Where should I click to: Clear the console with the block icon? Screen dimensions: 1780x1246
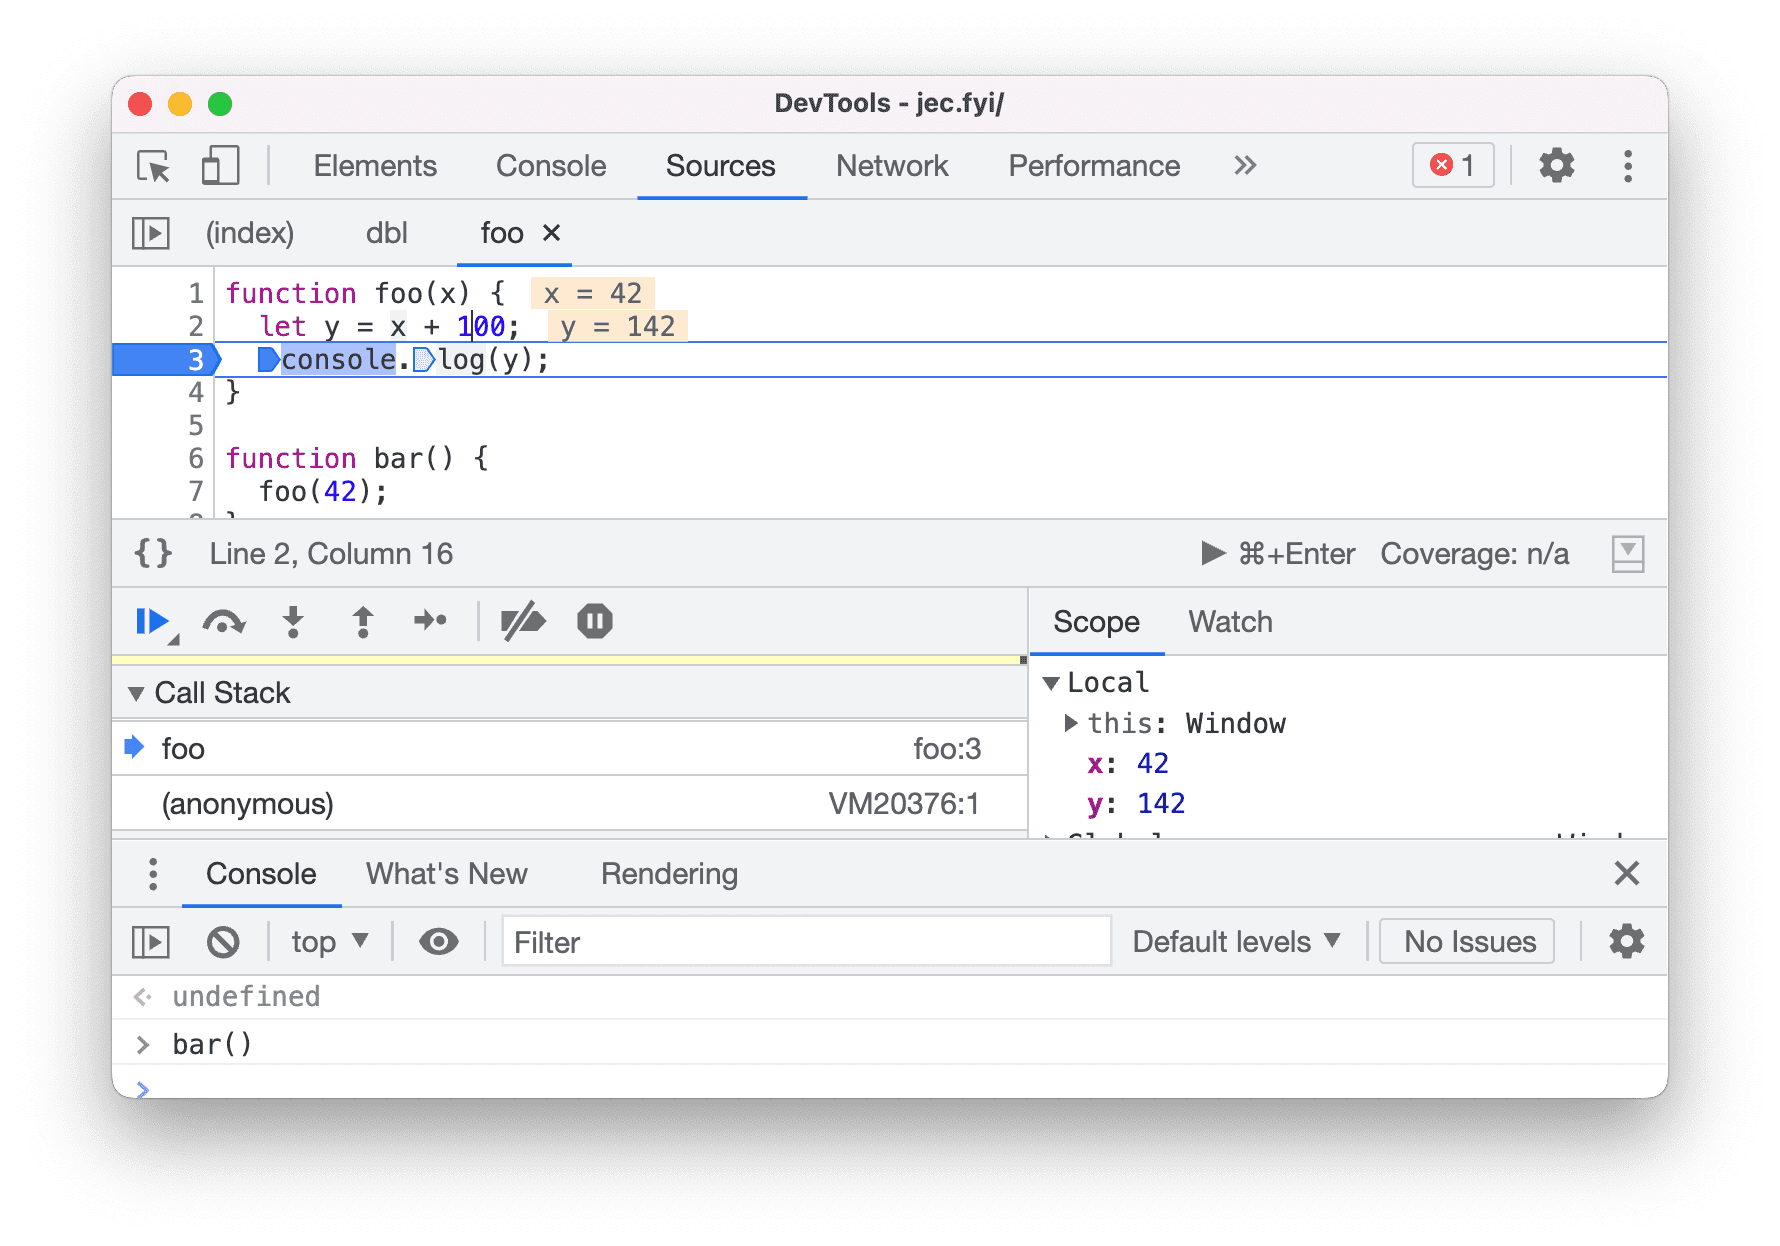[x=222, y=941]
